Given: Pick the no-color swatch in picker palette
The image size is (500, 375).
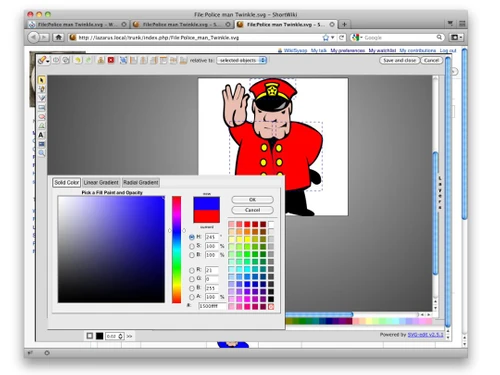Looking at the screenshot, I should click(271, 307).
